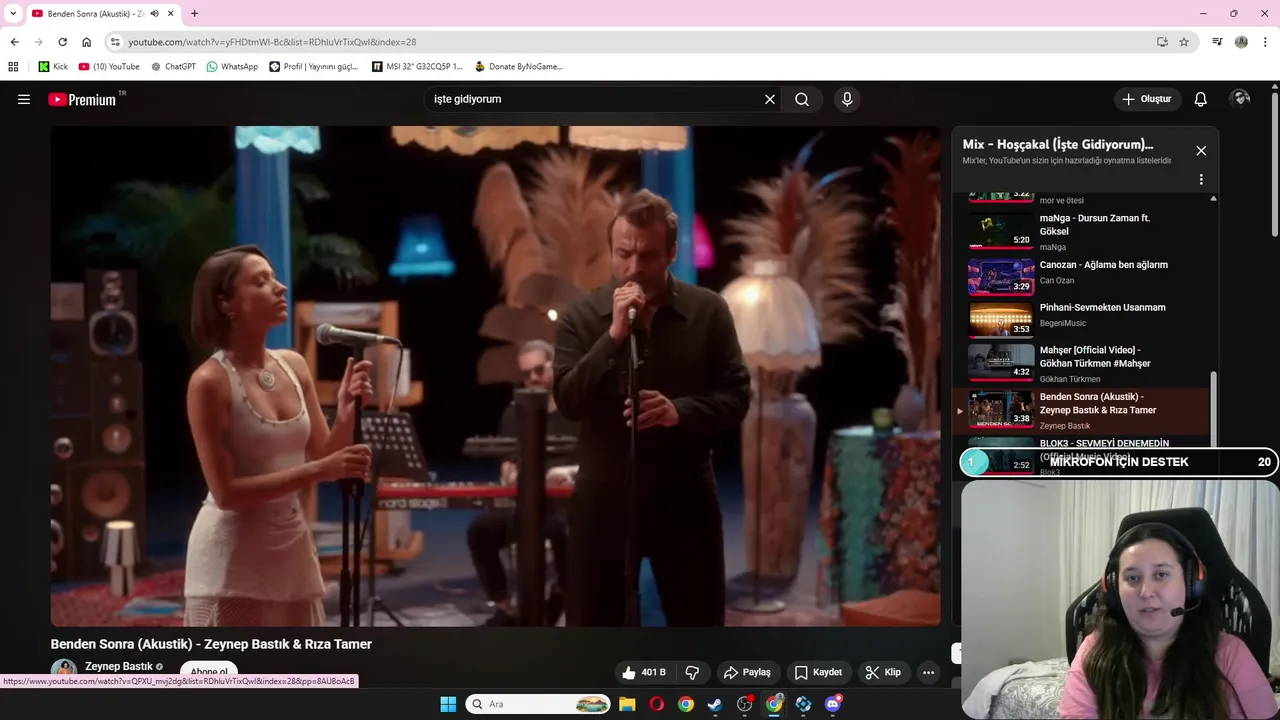This screenshot has height=720, width=1280.
Task: Click Klip clip button
Action: (x=883, y=672)
